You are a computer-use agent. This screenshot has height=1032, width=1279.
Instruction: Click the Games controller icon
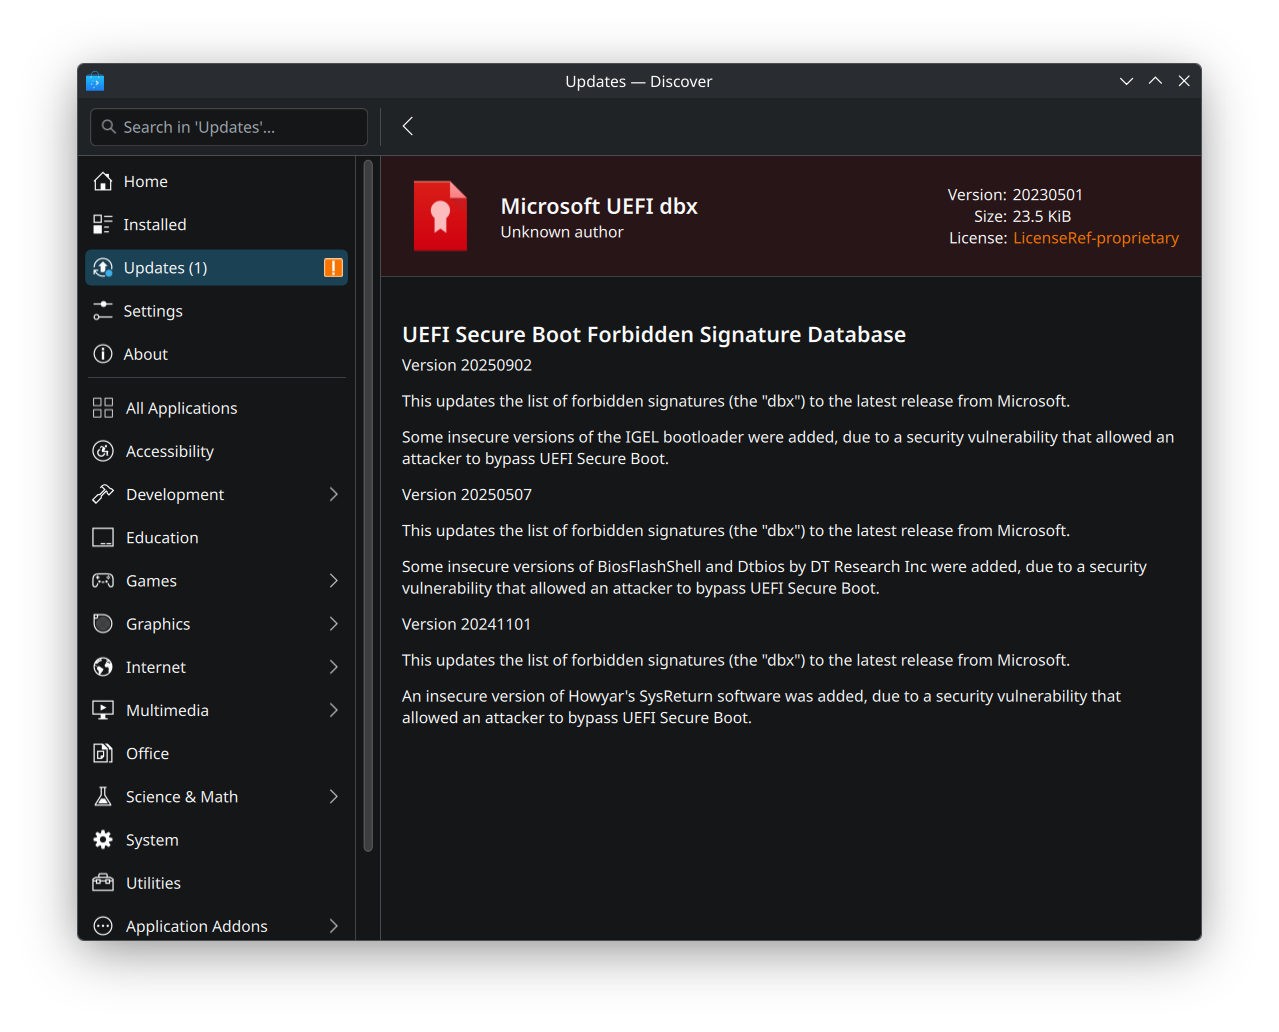(103, 581)
